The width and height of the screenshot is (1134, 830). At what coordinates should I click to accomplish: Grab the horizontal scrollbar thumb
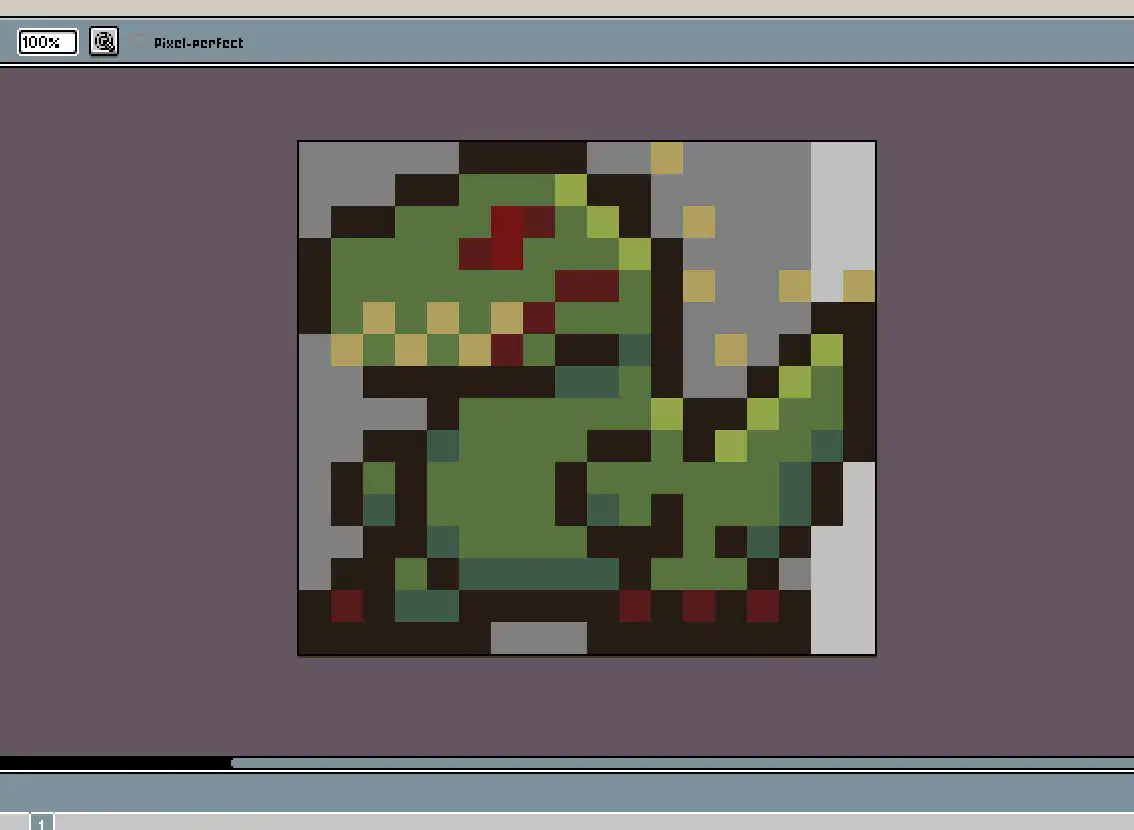pos(680,763)
